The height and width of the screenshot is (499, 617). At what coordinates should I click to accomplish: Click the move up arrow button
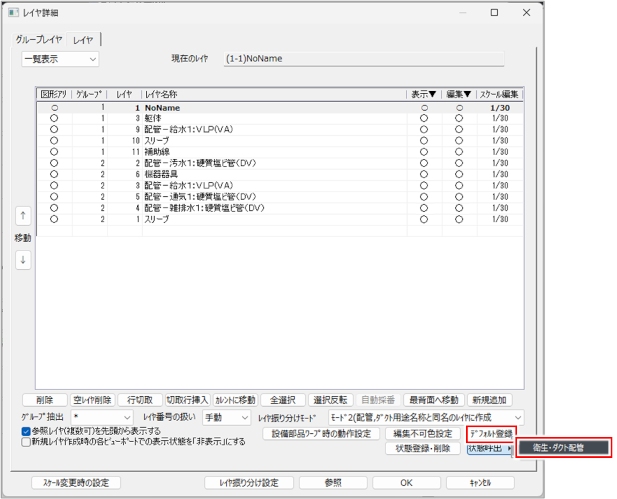pos(24,216)
